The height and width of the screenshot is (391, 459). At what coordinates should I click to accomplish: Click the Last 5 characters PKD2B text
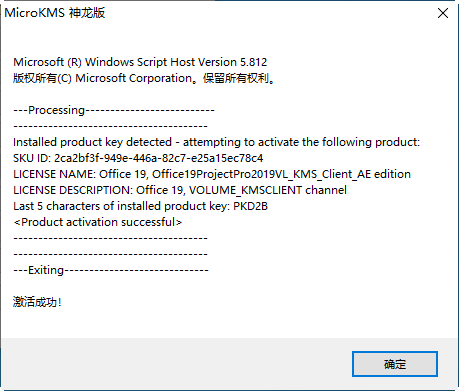(x=140, y=206)
